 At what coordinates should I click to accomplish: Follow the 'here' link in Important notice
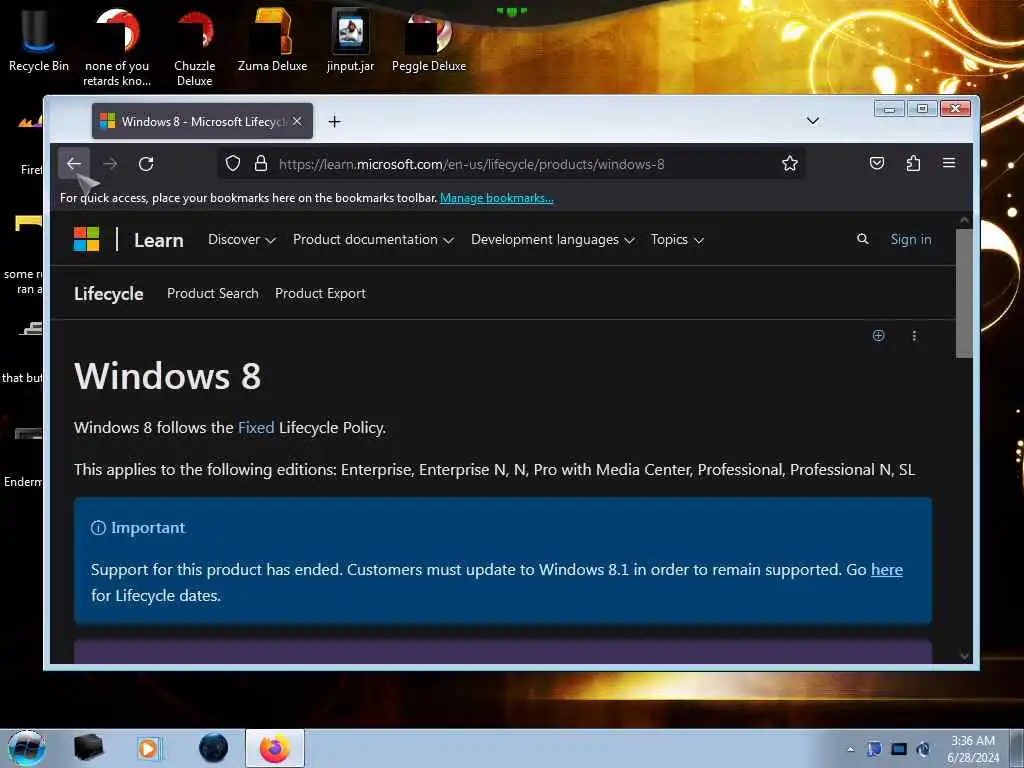pos(887,569)
